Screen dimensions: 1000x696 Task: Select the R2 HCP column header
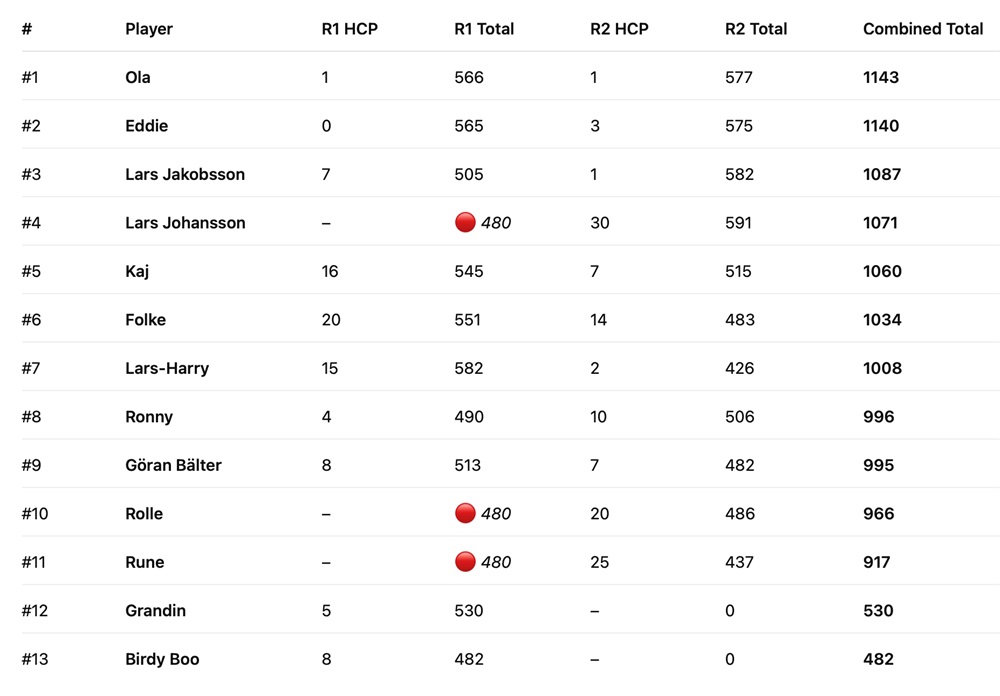point(619,29)
